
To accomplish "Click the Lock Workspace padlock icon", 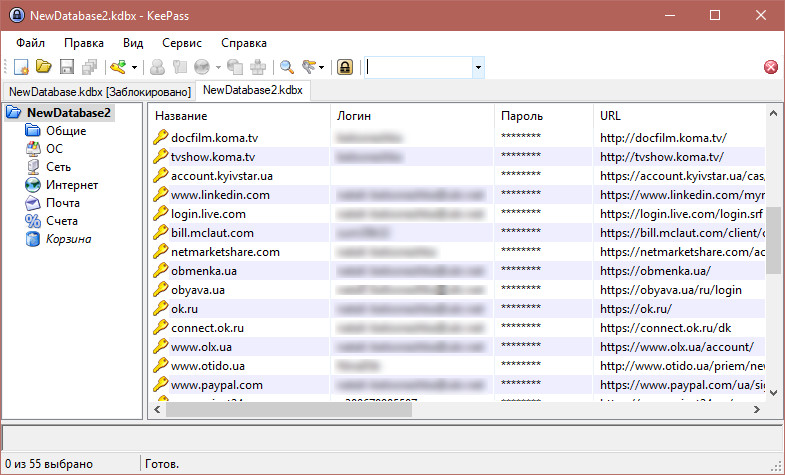I will [x=345, y=67].
